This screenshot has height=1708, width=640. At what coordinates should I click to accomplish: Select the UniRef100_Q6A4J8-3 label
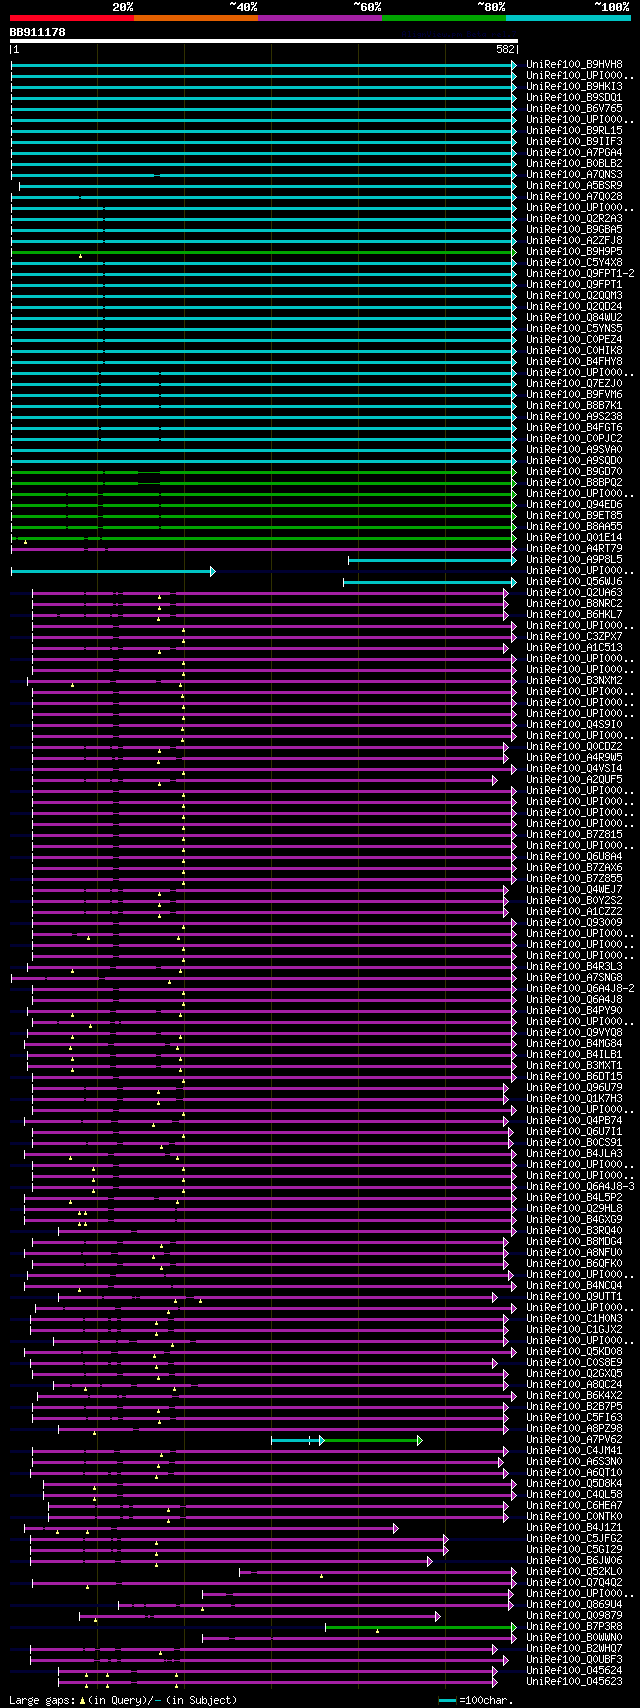[580, 1186]
